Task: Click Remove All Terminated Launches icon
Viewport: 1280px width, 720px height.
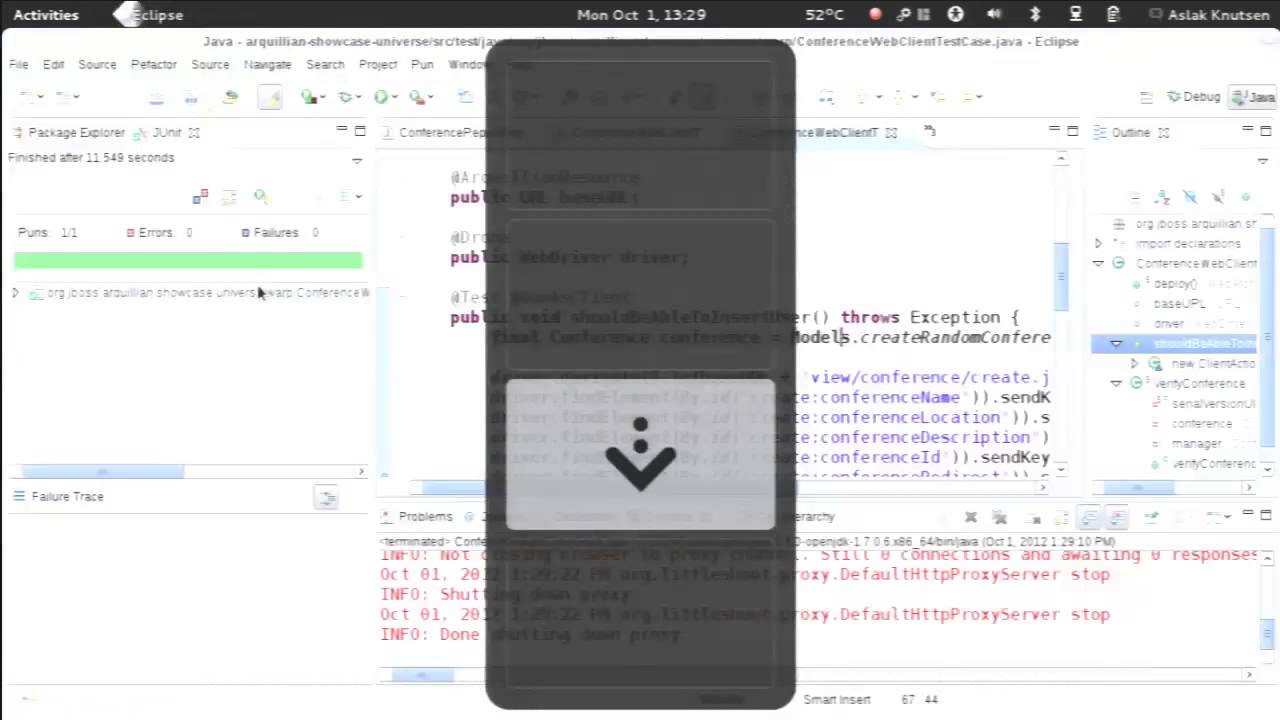Action: (x=999, y=517)
